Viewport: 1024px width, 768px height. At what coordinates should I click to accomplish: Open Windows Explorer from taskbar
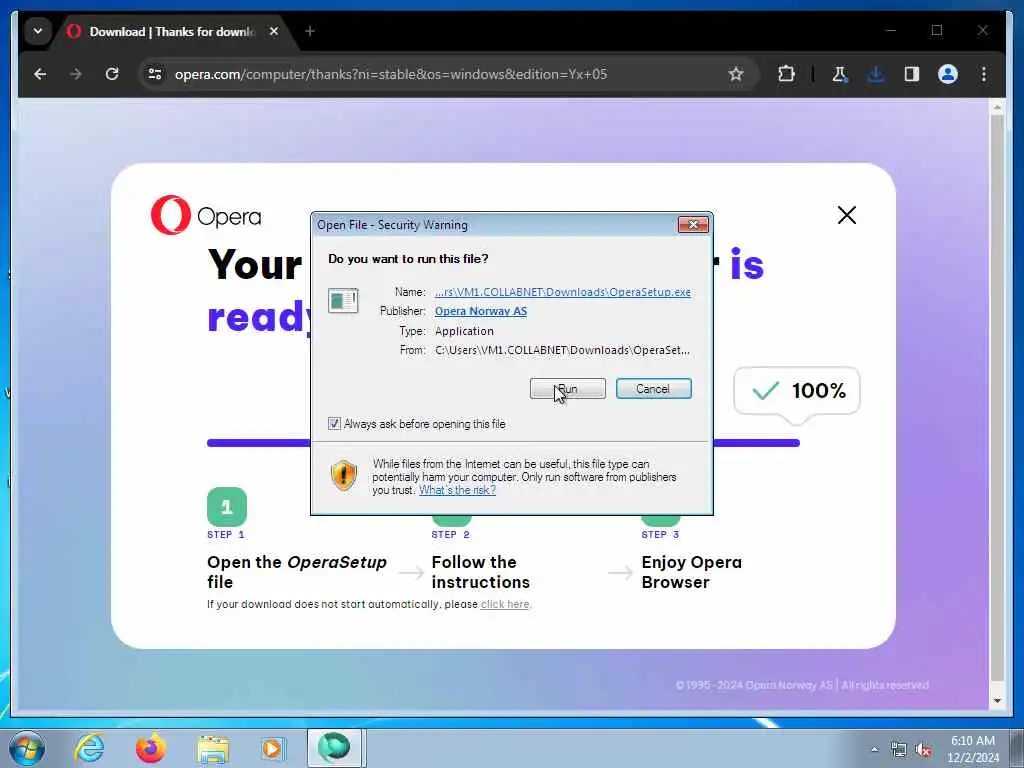pos(213,748)
